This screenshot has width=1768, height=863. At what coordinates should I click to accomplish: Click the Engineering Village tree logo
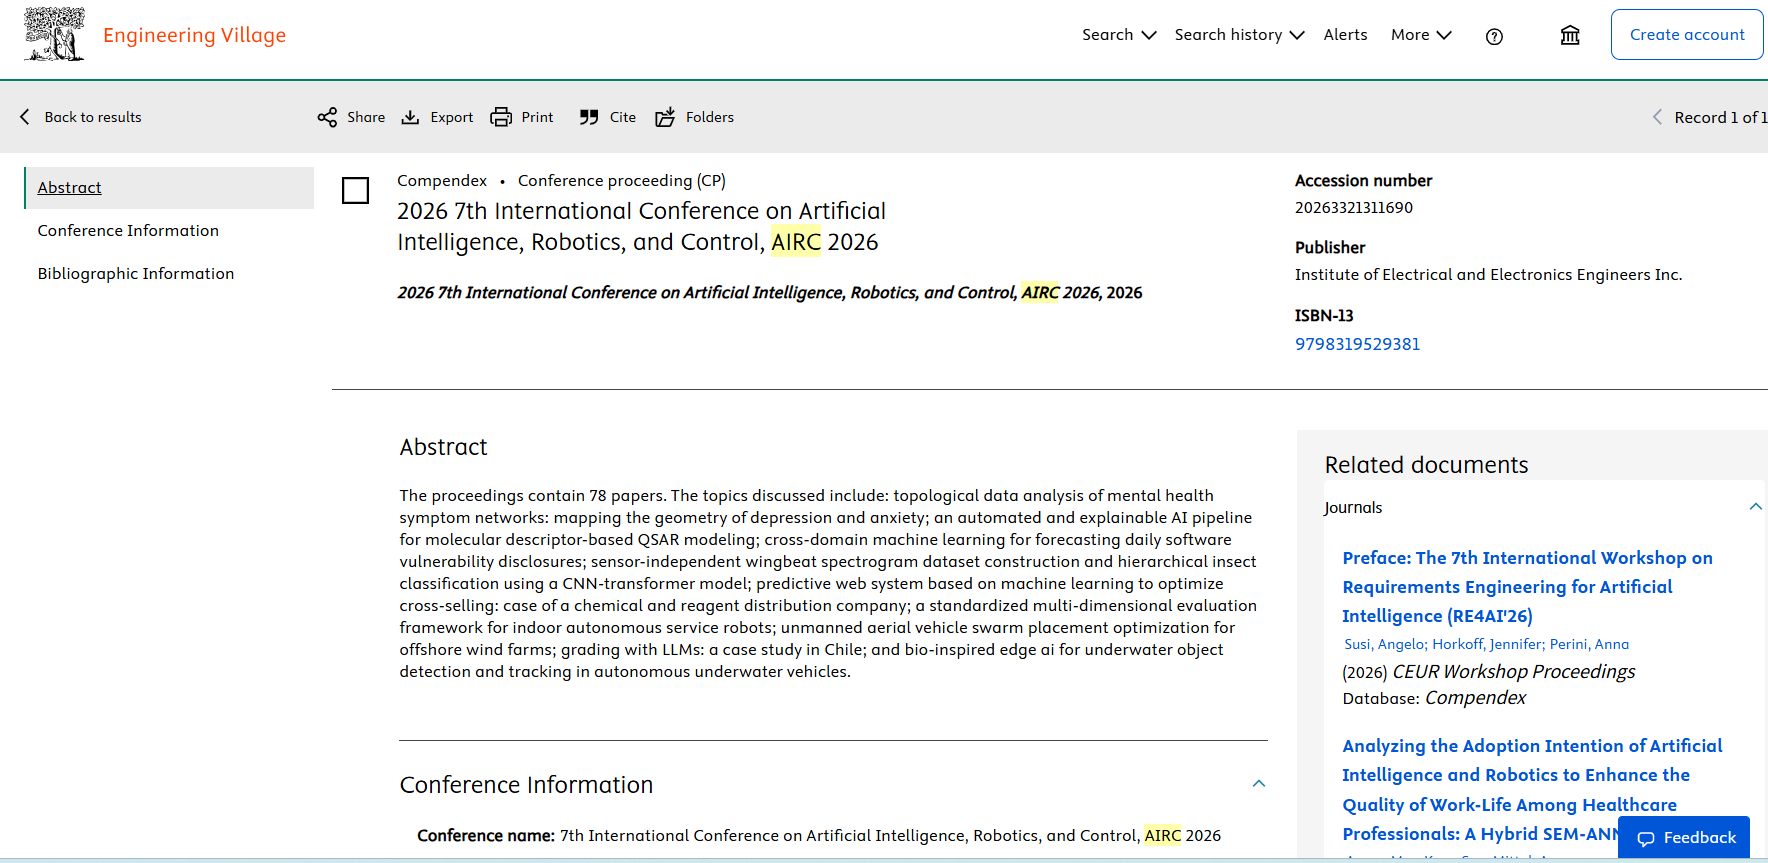[x=54, y=34]
